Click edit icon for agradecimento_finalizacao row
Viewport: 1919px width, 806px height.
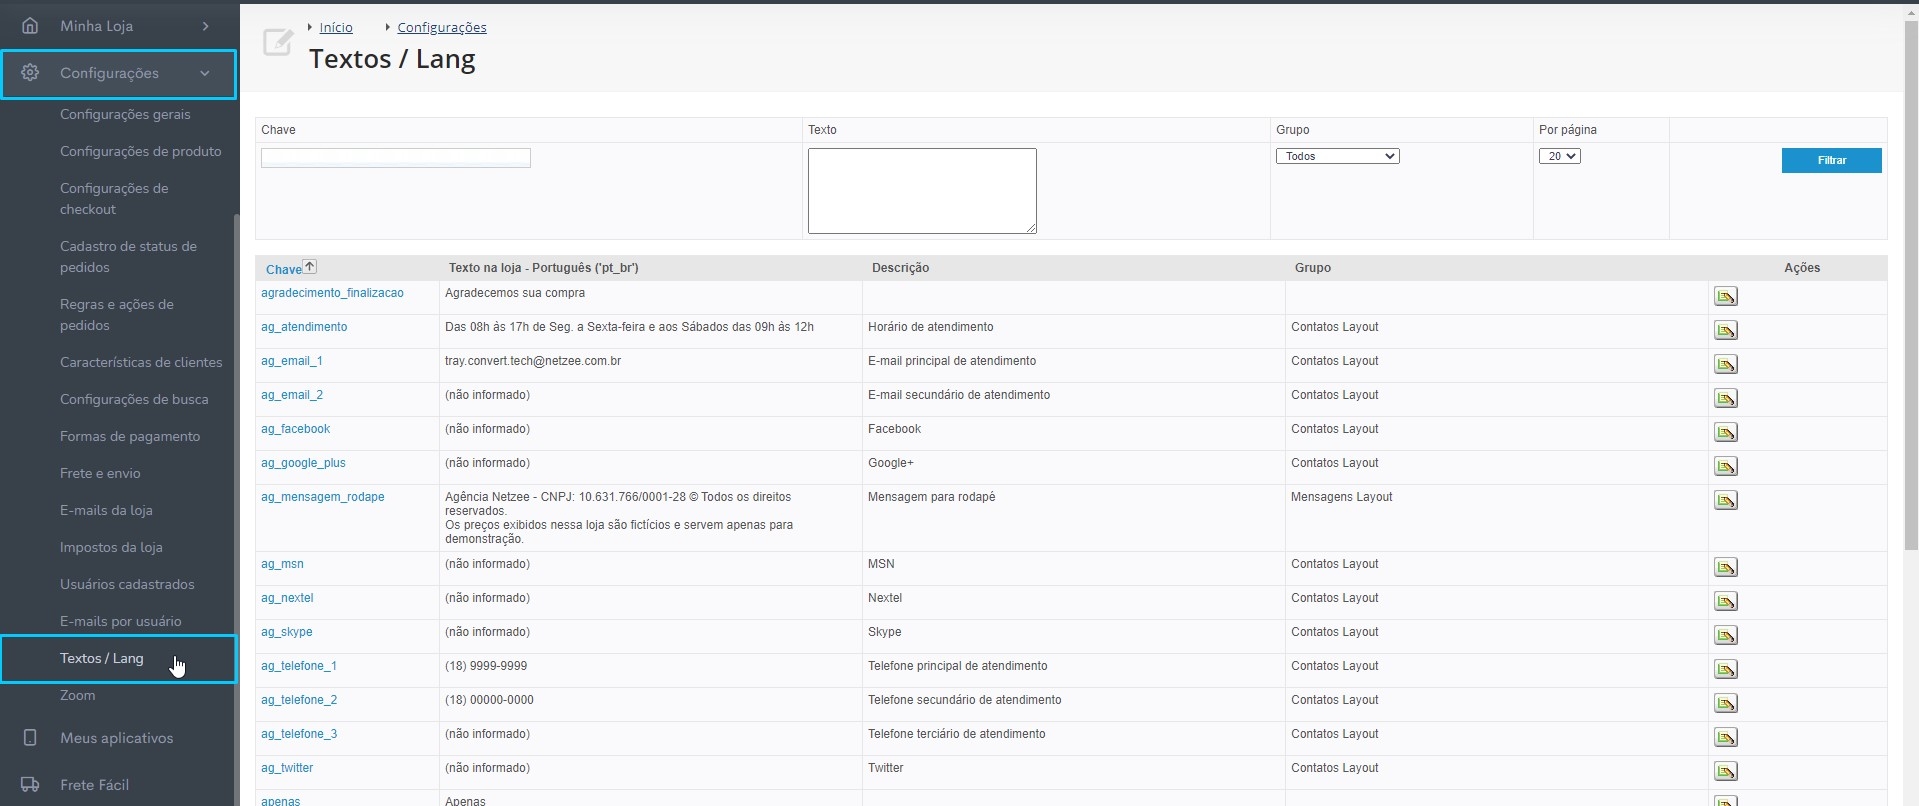(x=1725, y=297)
